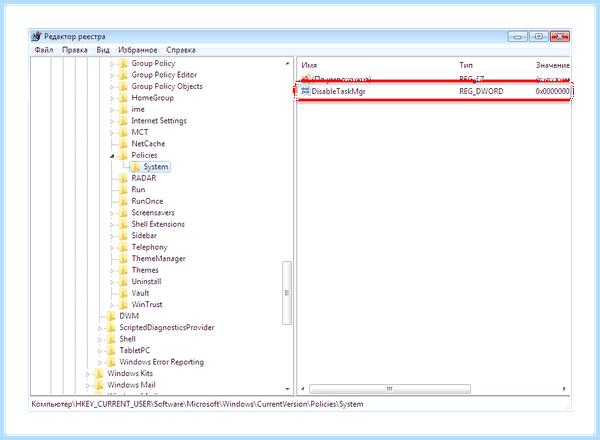Image resolution: width=600 pixels, height=440 pixels.
Task: Click the Значение column header
Action: click(x=552, y=65)
